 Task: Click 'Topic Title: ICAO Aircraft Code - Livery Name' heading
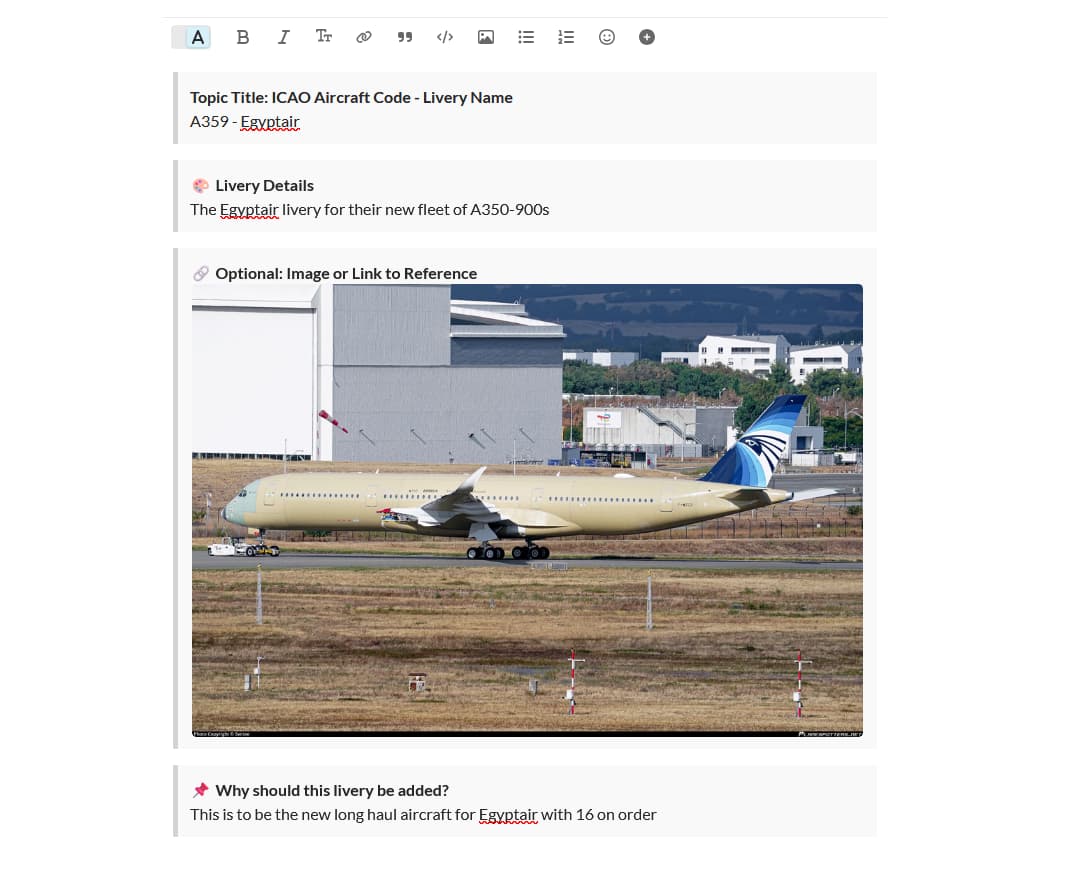351,97
